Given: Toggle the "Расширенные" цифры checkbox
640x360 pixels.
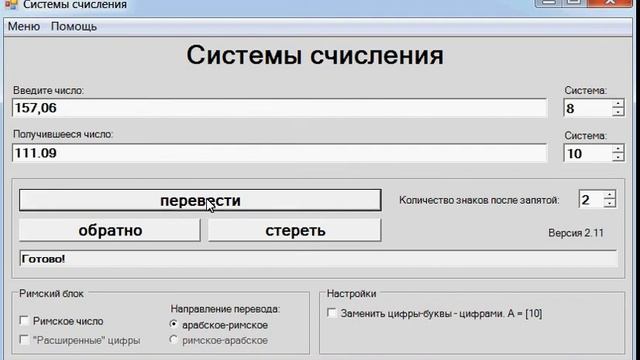Looking at the screenshot, I should (24, 340).
